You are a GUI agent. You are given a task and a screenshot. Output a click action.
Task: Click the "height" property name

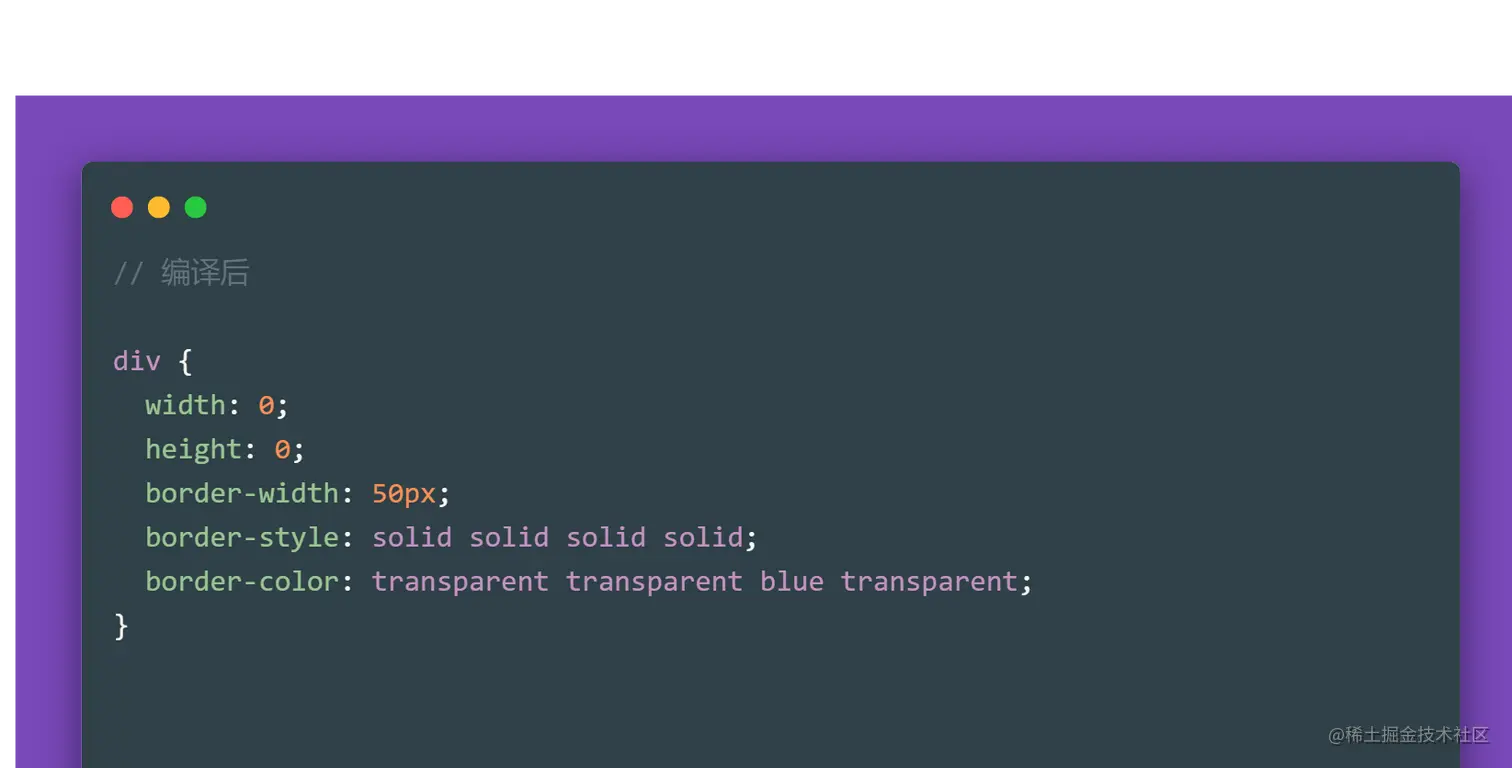(193, 449)
